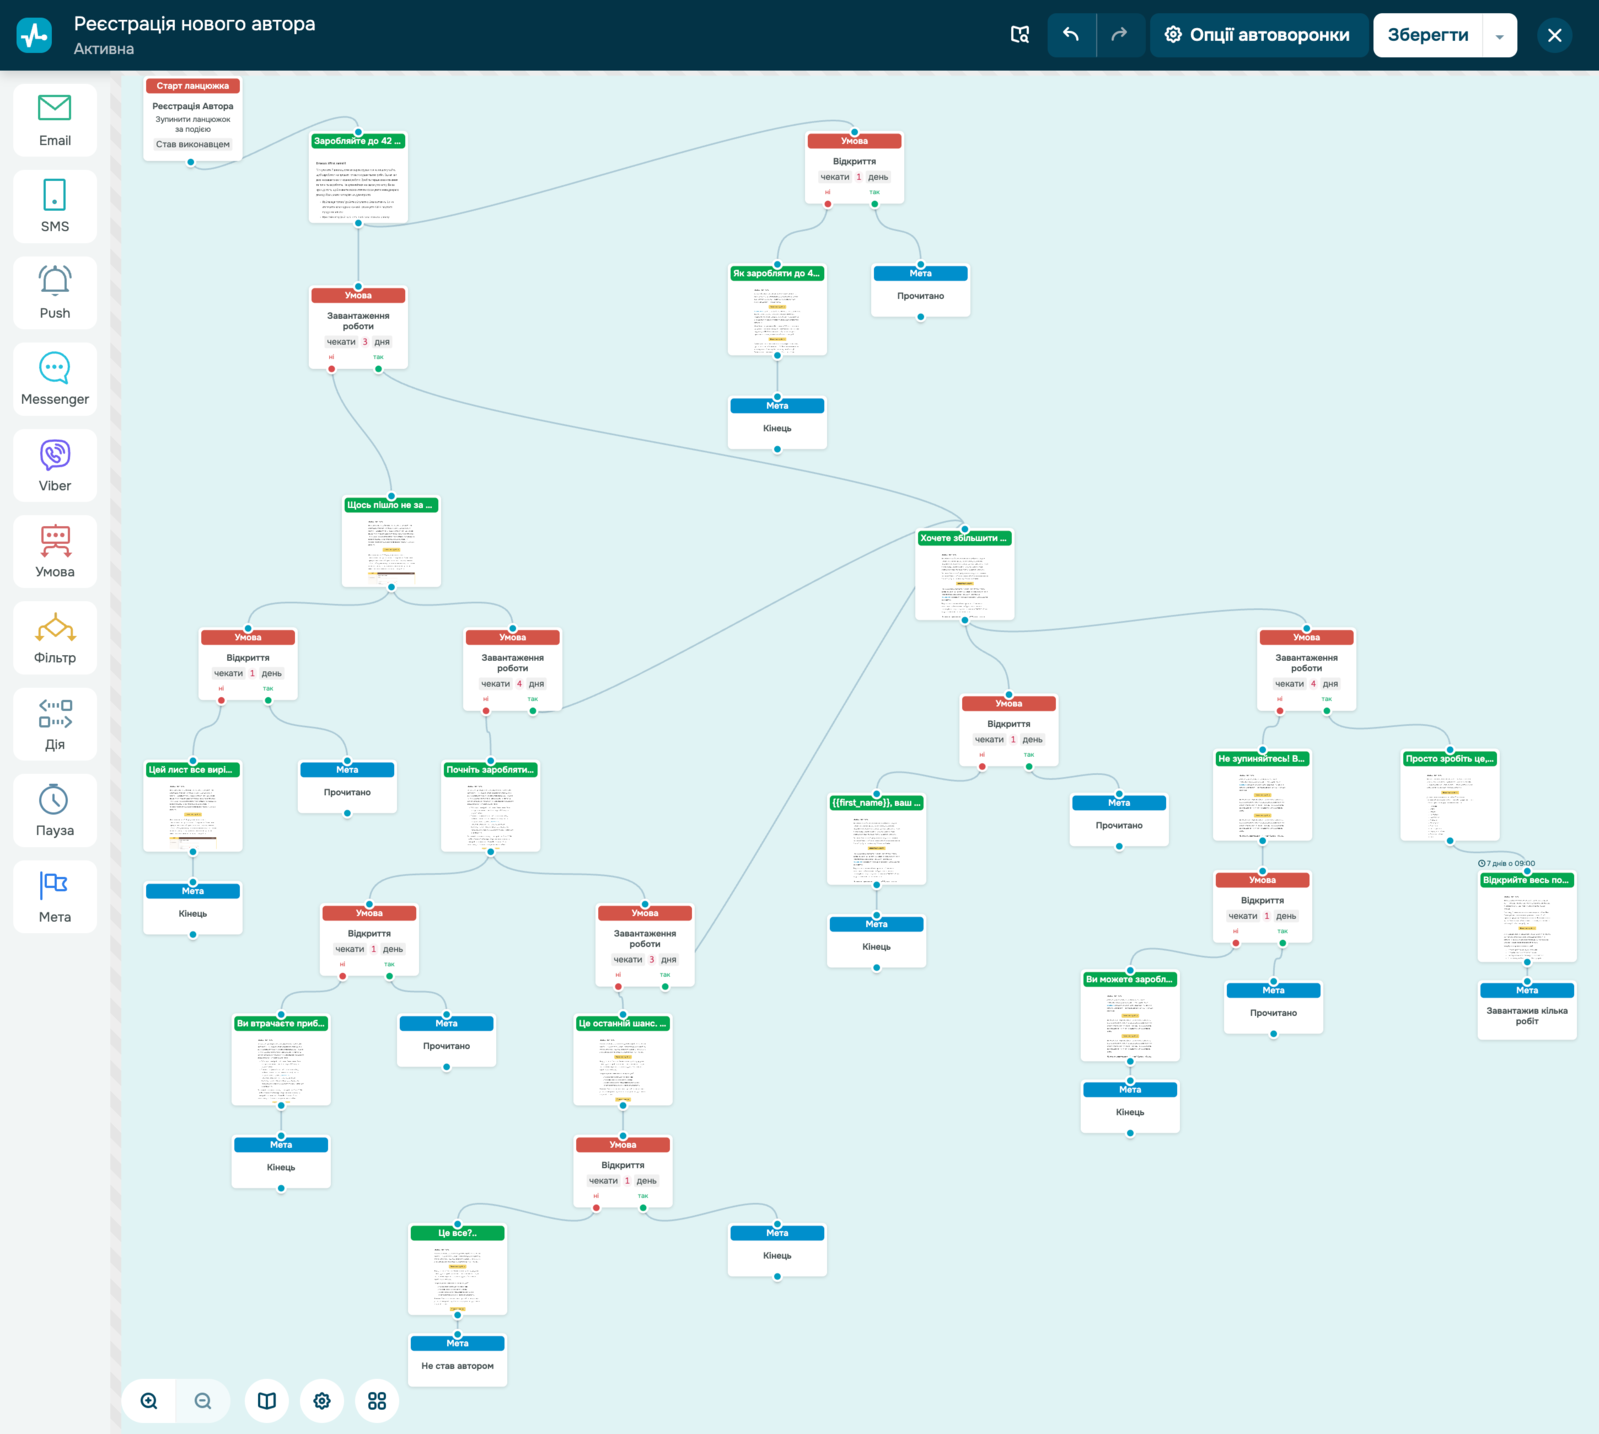Select the Мета goal block in sidebar
The width and height of the screenshot is (1599, 1434).
click(55, 896)
